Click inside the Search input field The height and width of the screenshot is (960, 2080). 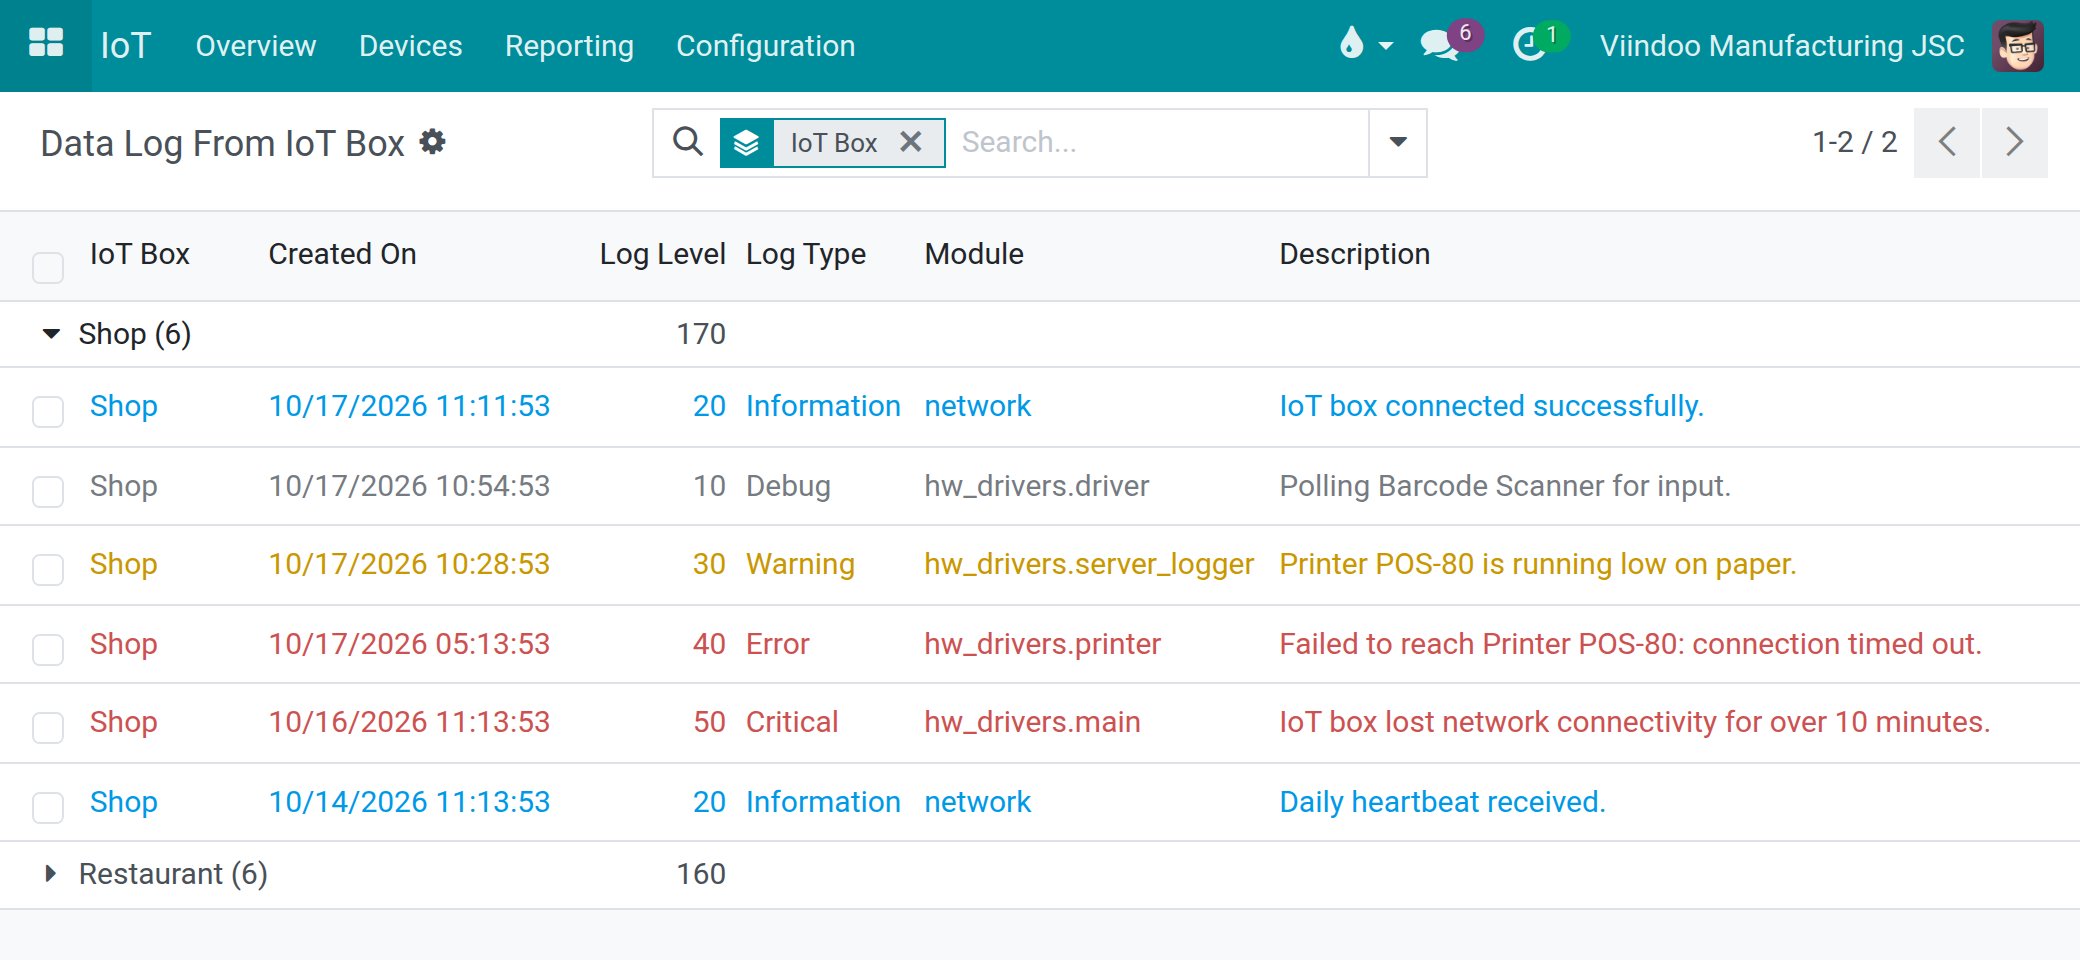tap(1158, 142)
